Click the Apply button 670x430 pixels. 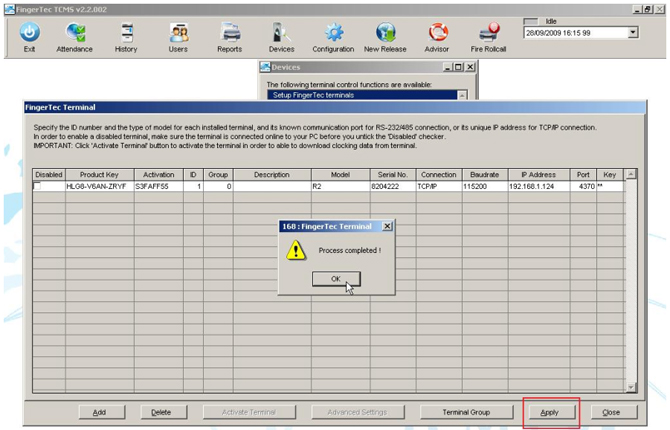tap(552, 412)
